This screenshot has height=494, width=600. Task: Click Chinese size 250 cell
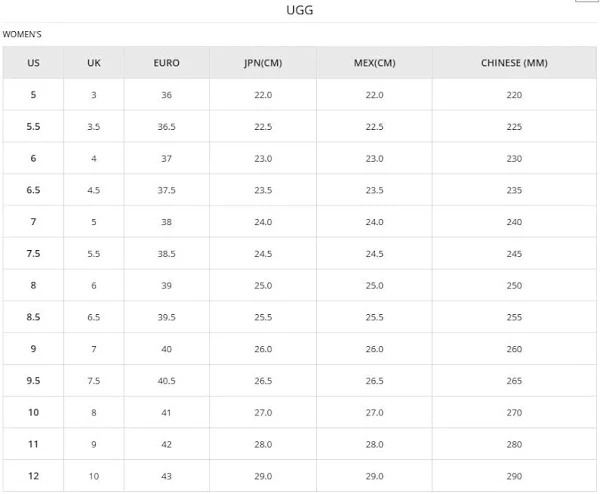(x=514, y=286)
